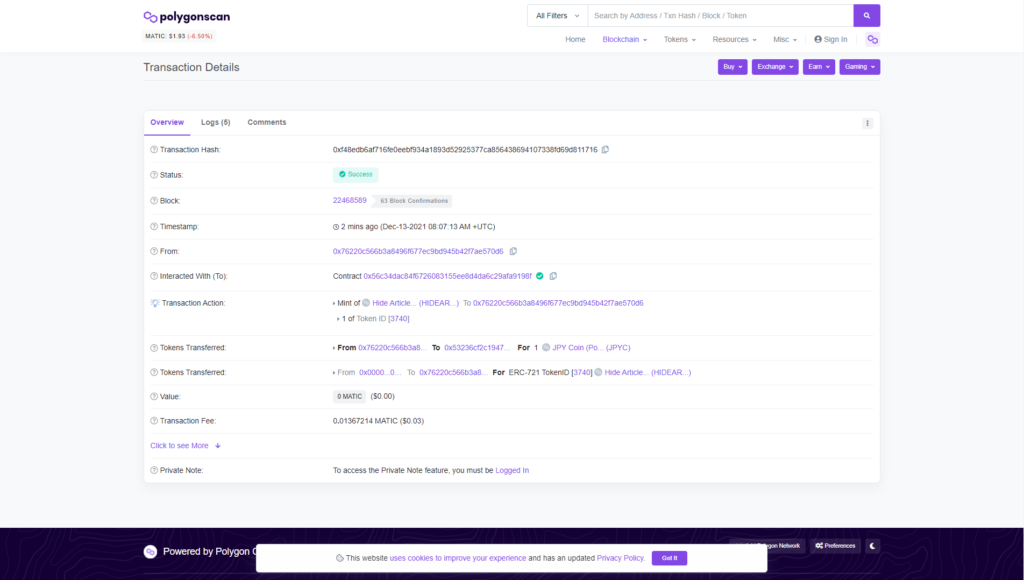Open the Privacy Policy link

(x=620, y=558)
